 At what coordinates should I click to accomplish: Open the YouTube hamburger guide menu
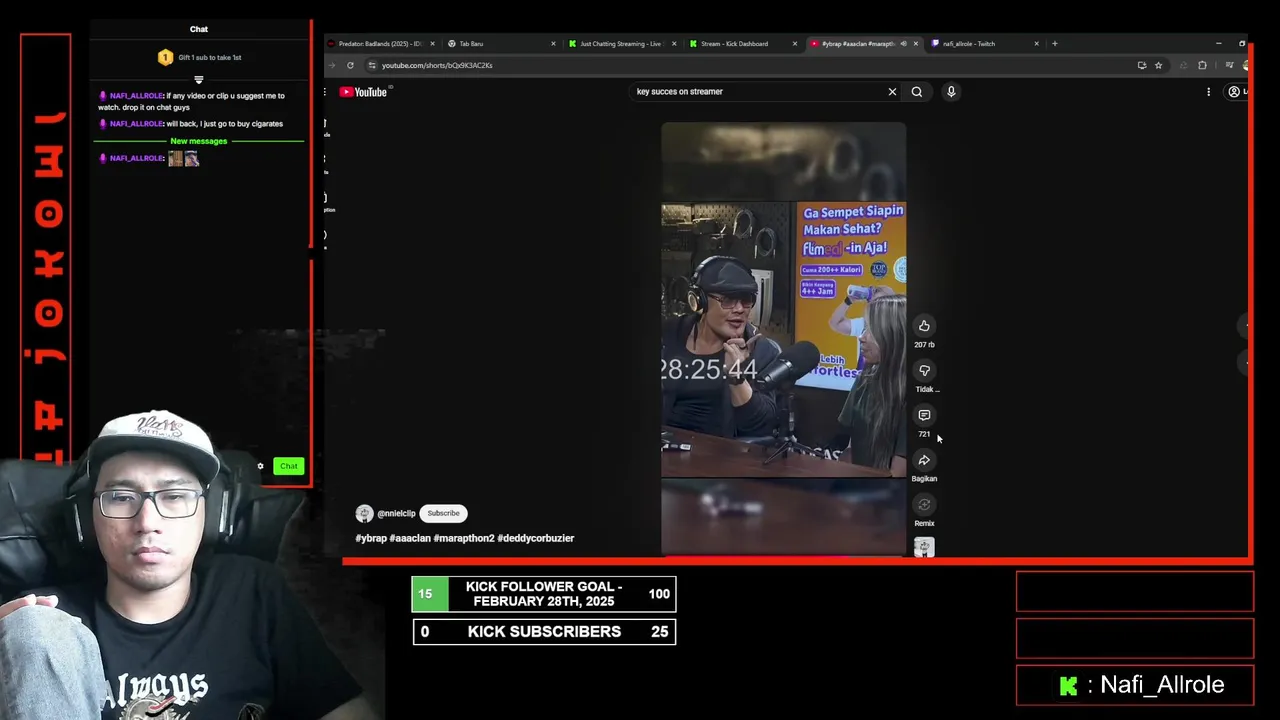point(325,92)
